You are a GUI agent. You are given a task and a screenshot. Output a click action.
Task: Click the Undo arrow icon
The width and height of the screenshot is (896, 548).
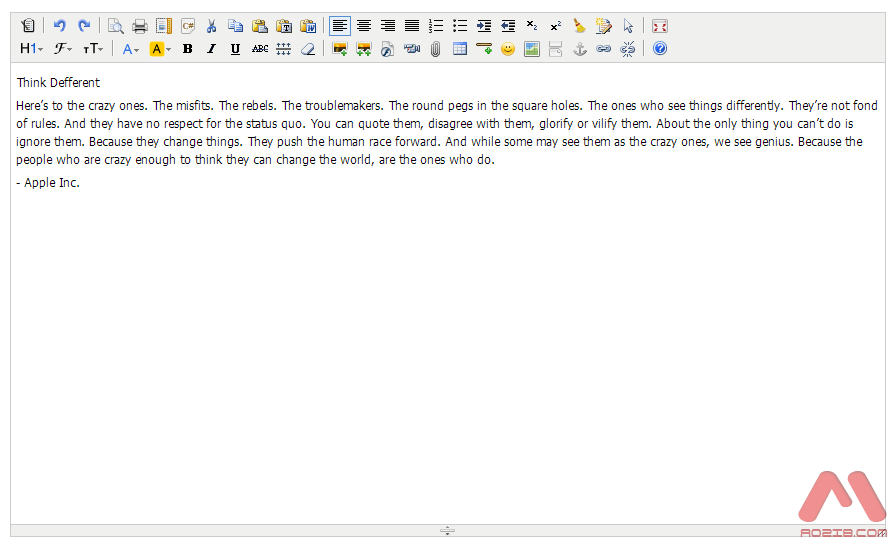coord(59,26)
